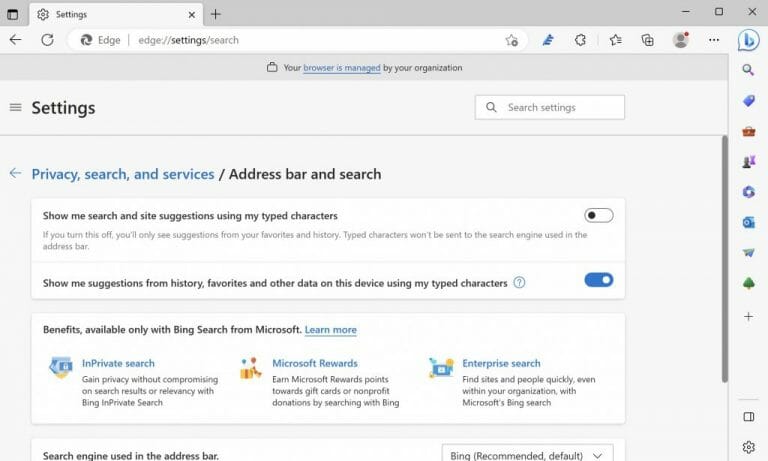The height and width of the screenshot is (461, 768).
Task: Click the 'Search engine used in the address bar.' label
Action: [x=131, y=456]
